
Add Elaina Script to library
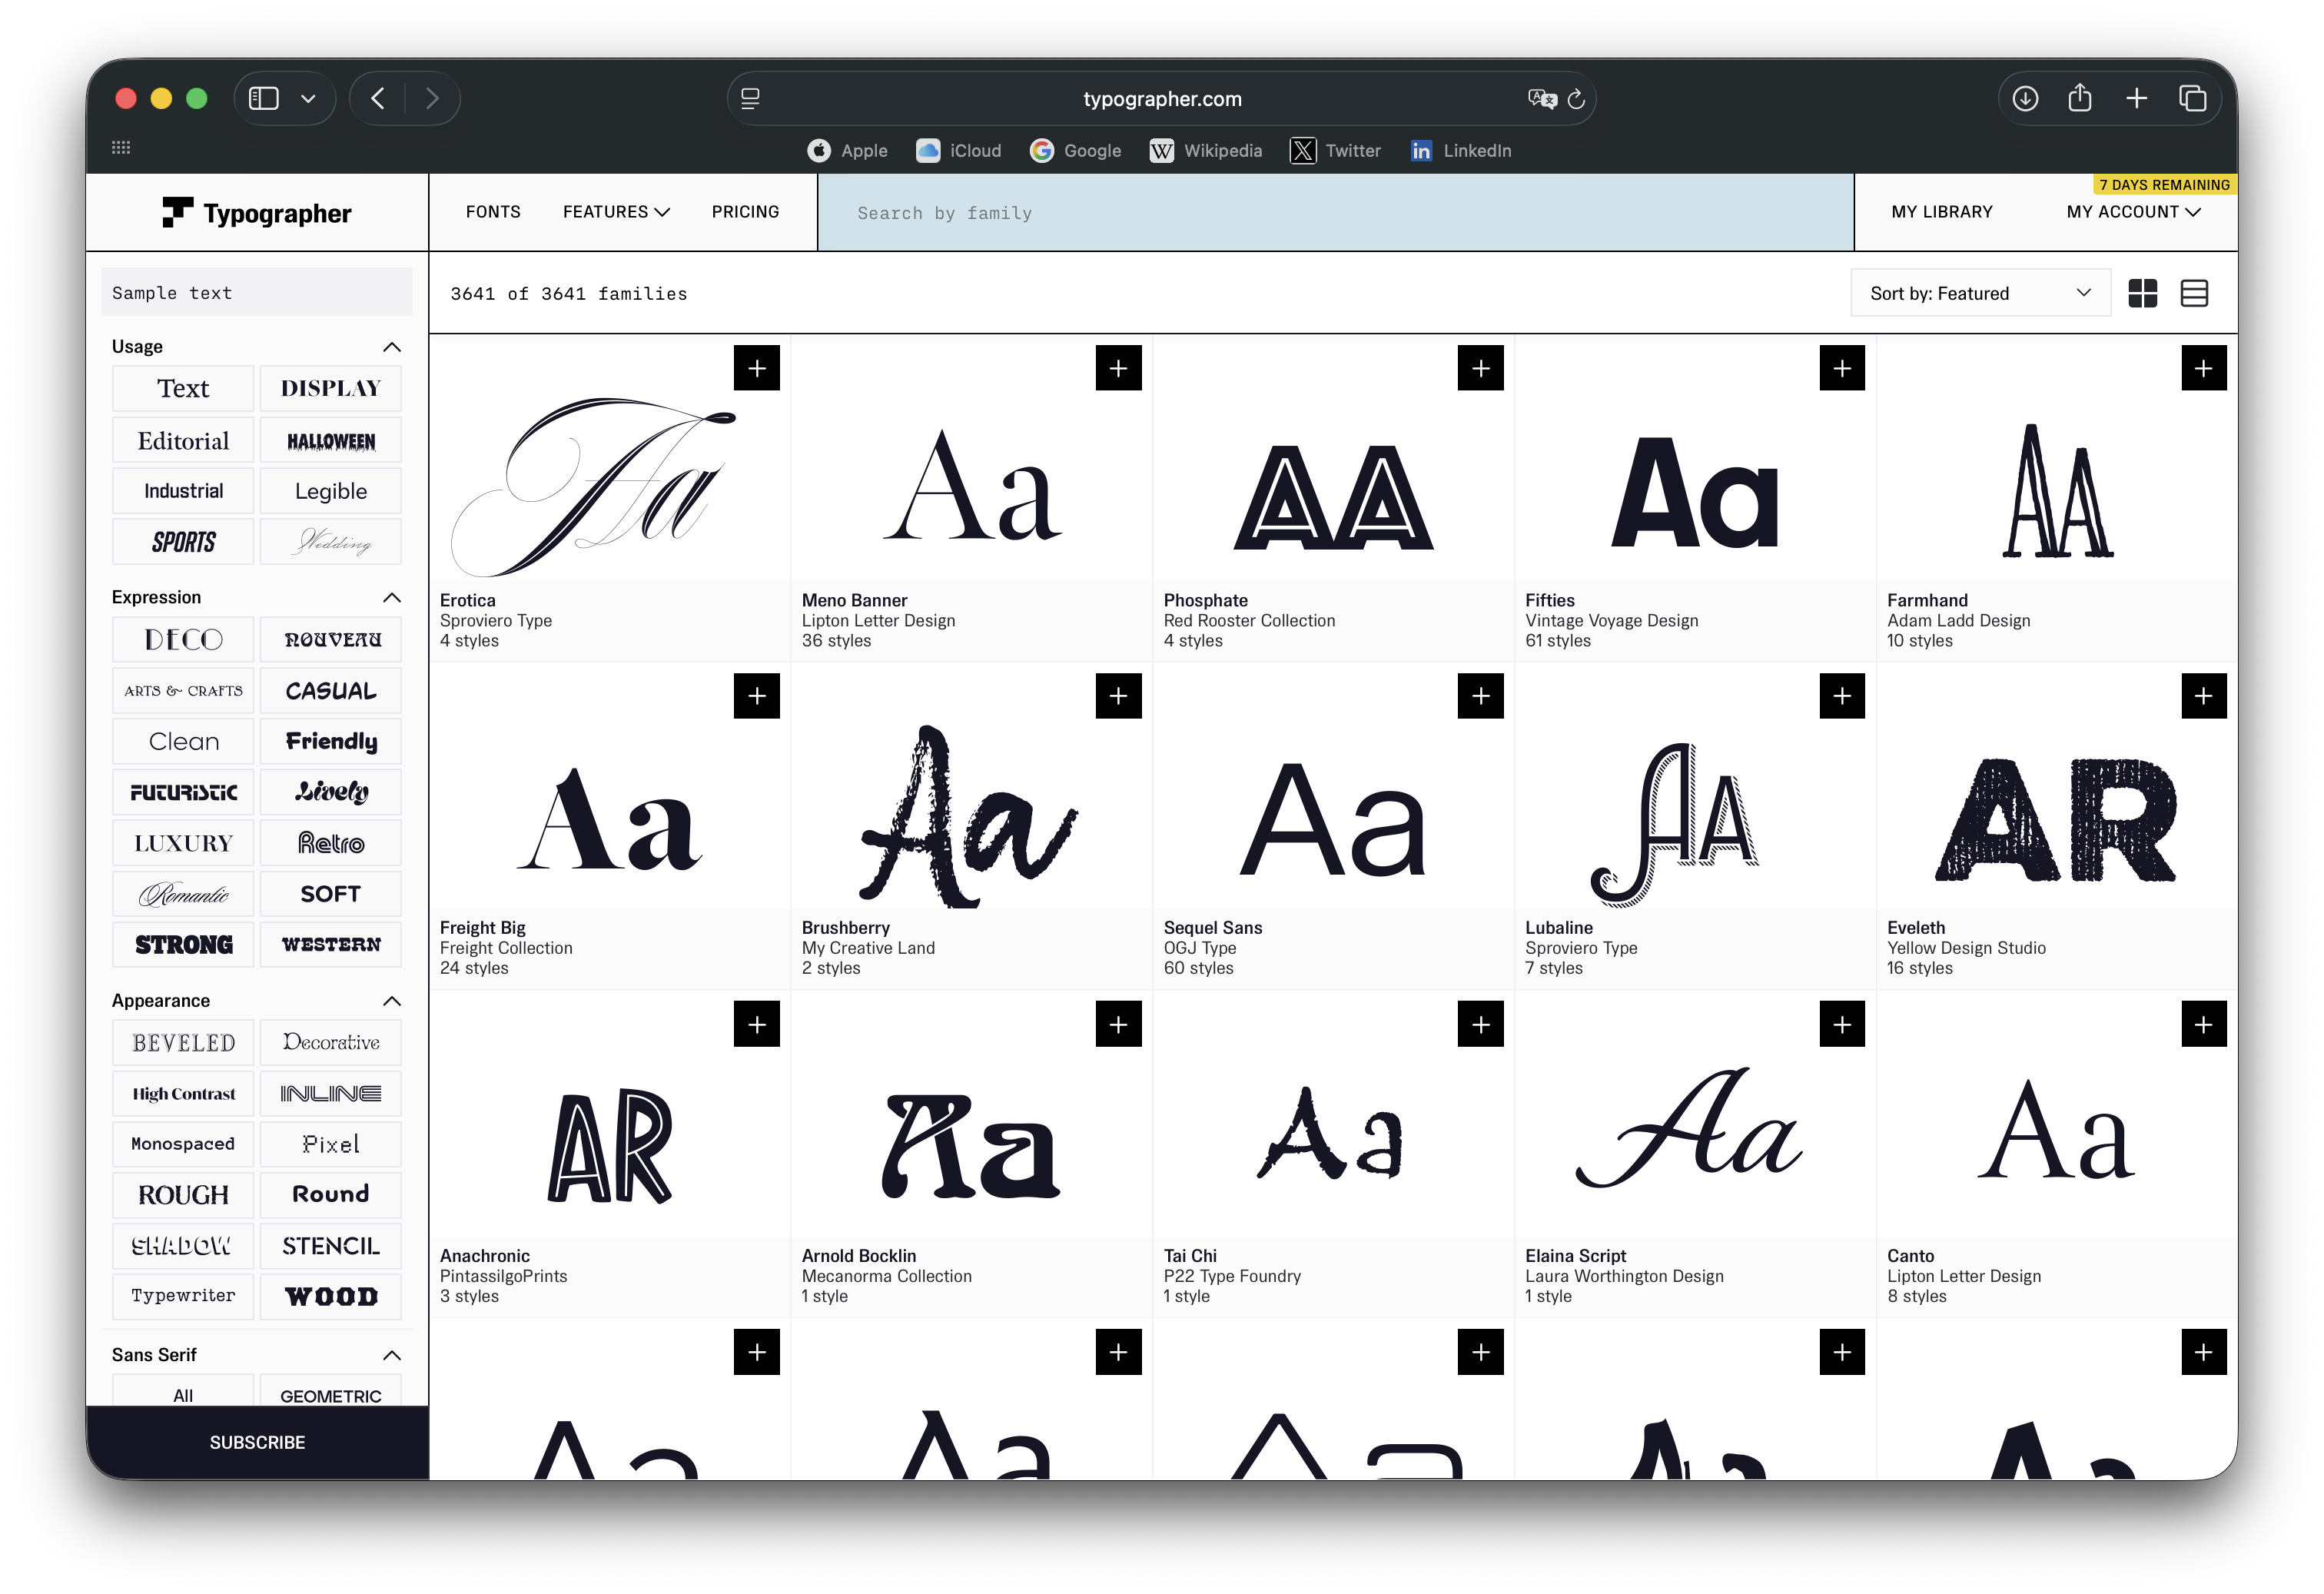coord(1842,1024)
